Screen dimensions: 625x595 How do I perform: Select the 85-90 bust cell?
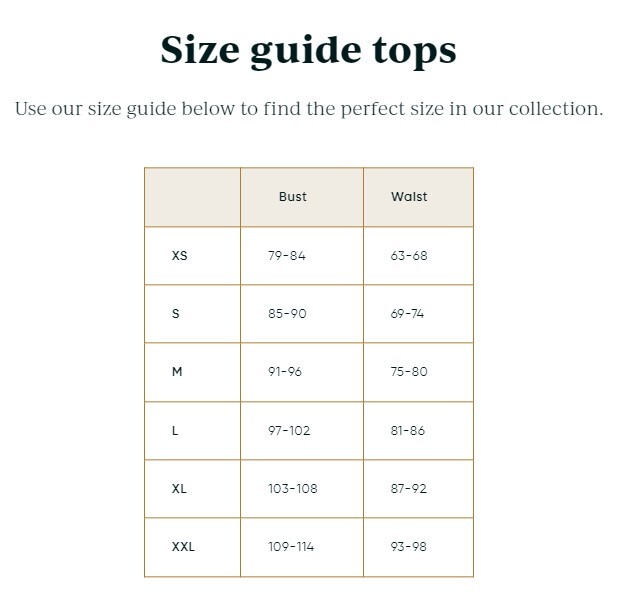(x=287, y=314)
